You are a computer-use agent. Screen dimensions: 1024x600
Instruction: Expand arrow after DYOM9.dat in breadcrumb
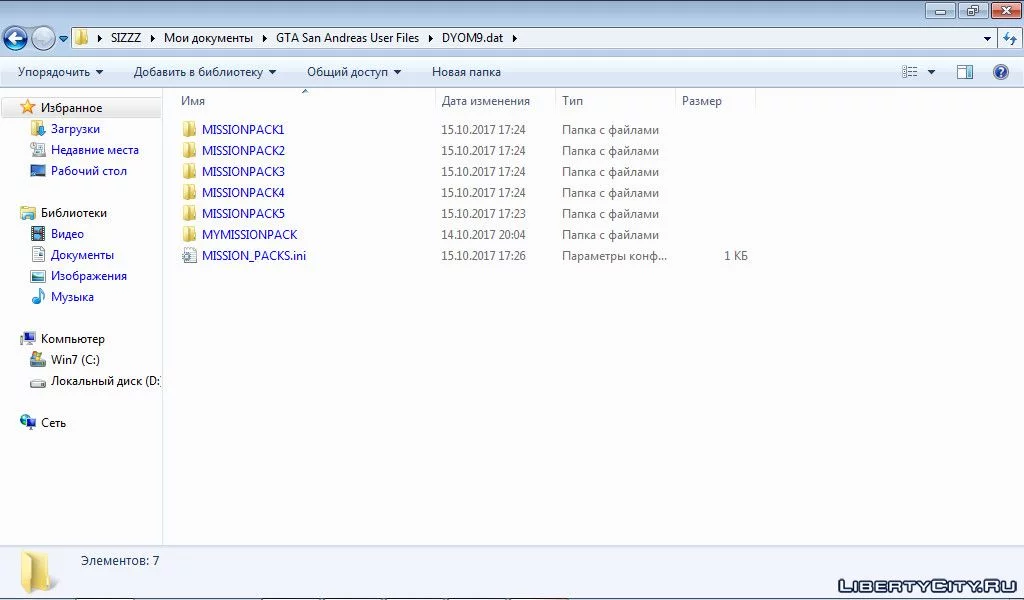(x=515, y=39)
